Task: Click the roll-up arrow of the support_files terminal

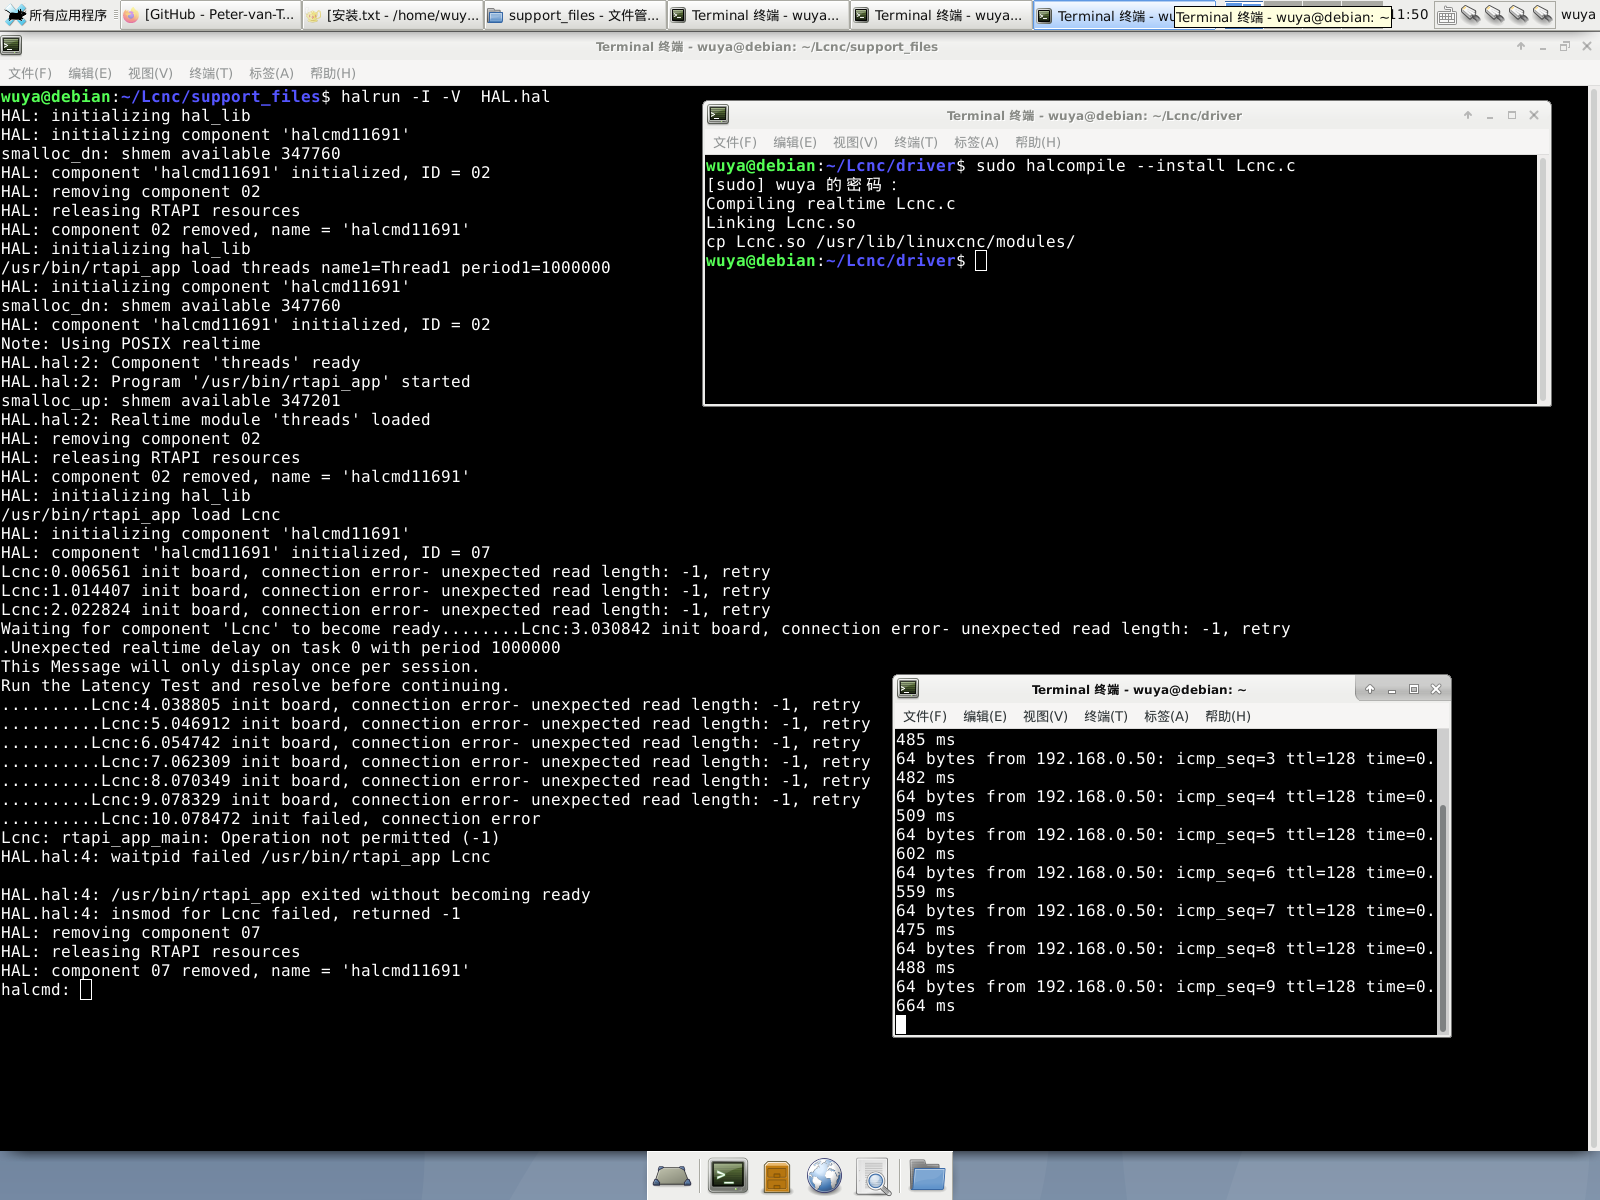Action: coord(1521,46)
